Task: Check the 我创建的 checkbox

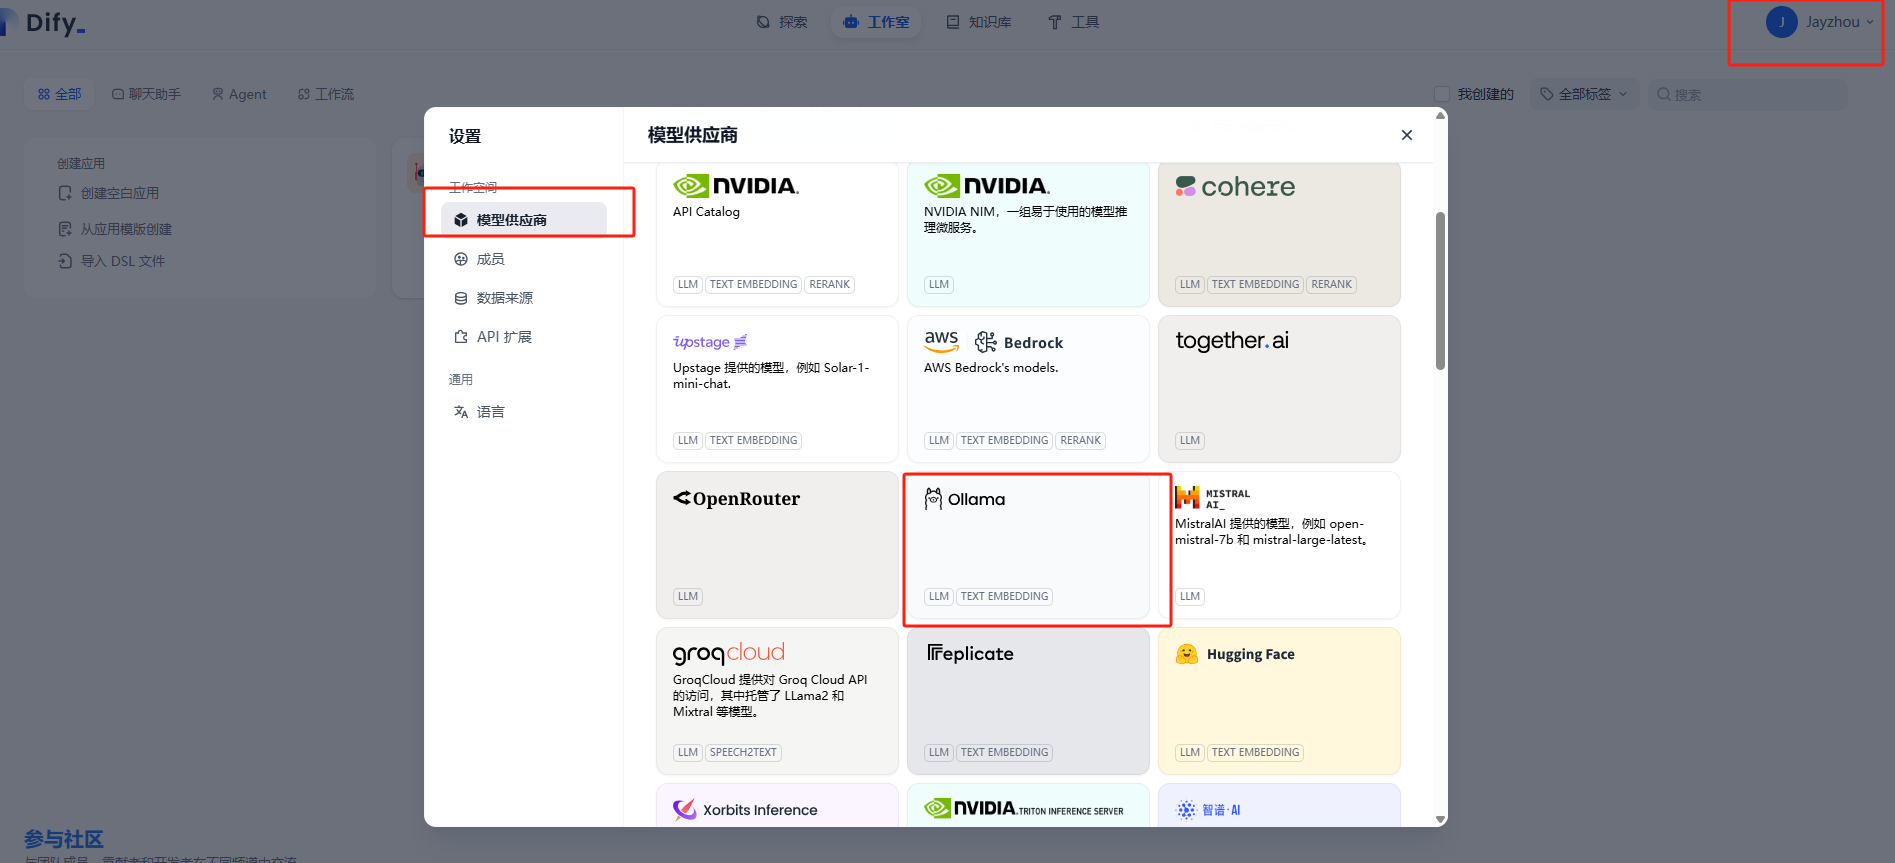Action: 1442,94
